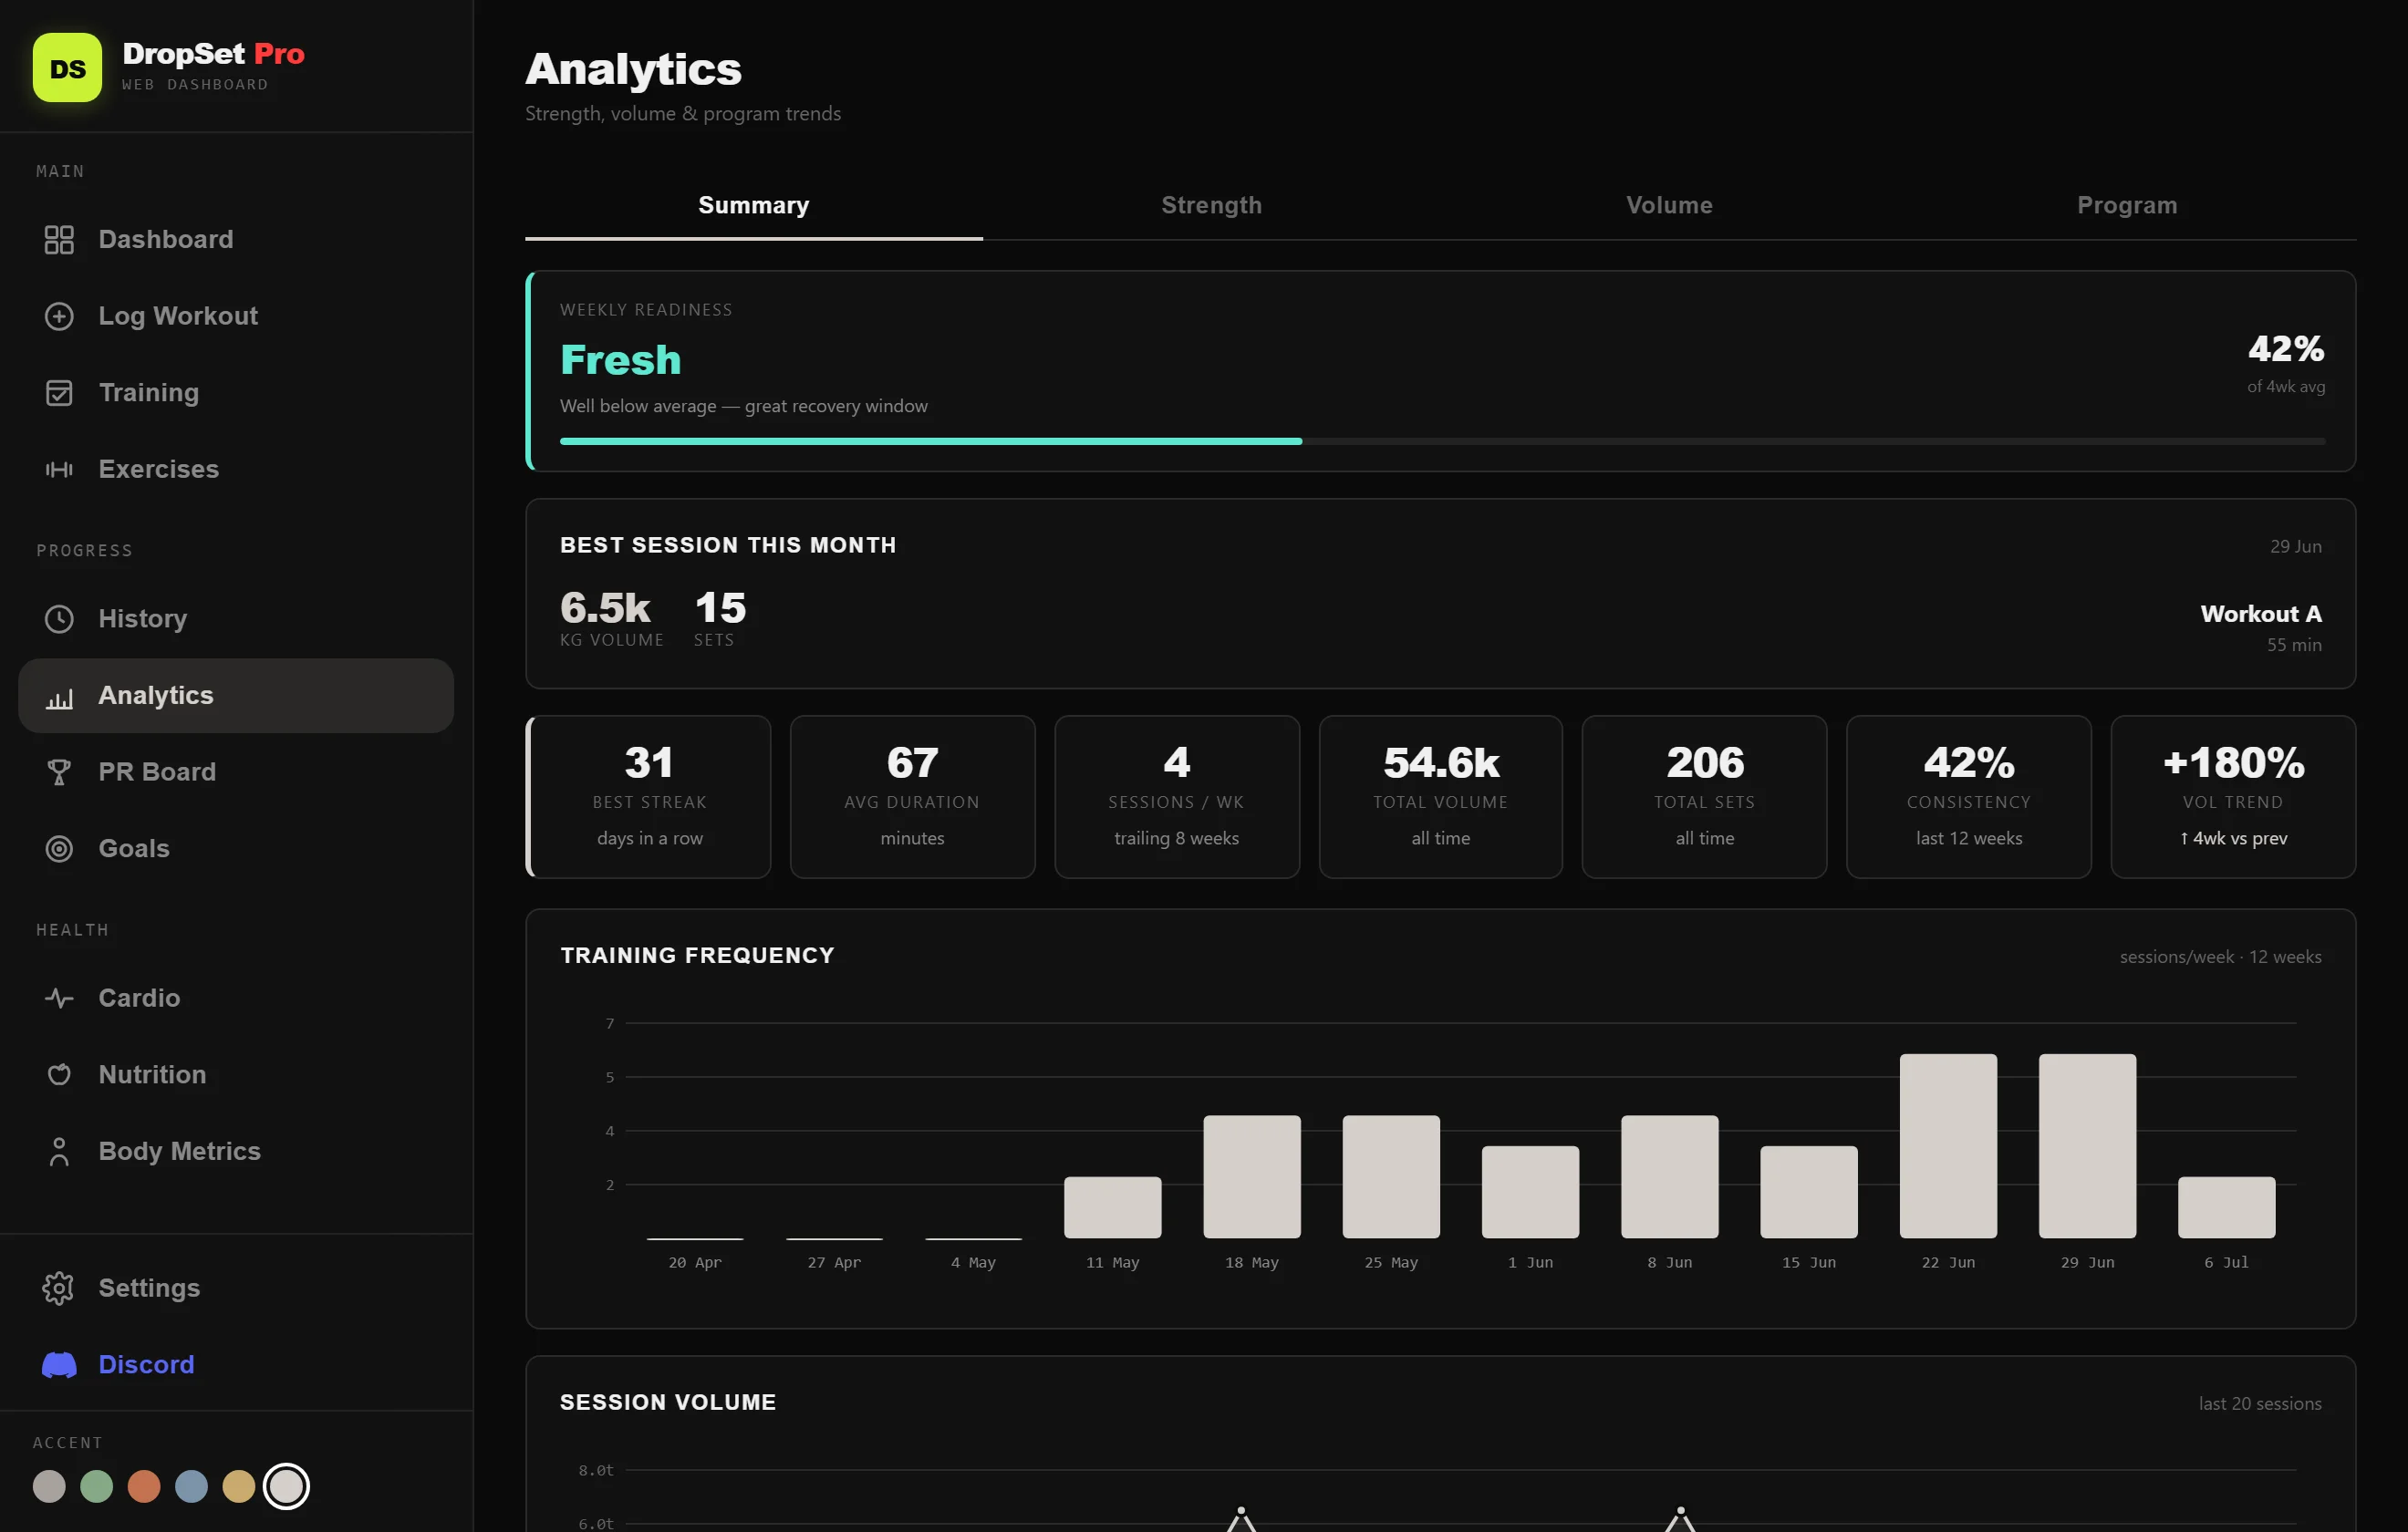Click the Nutrition apple icon
Image resolution: width=2408 pixels, height=1532 pixels.
(x=59, y=1075)
